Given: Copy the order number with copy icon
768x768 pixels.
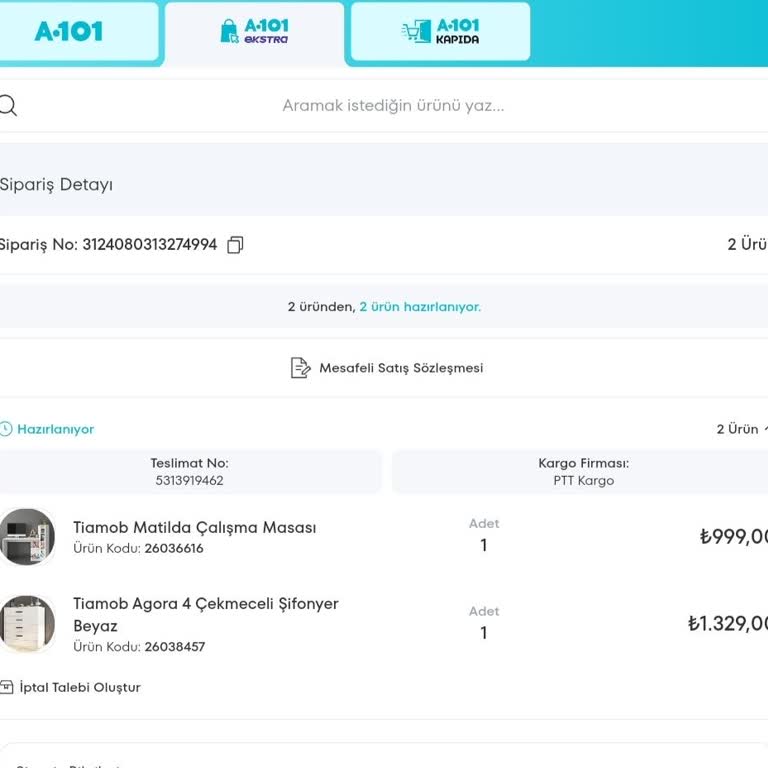Looking at the screenshot, I should 235,244.
